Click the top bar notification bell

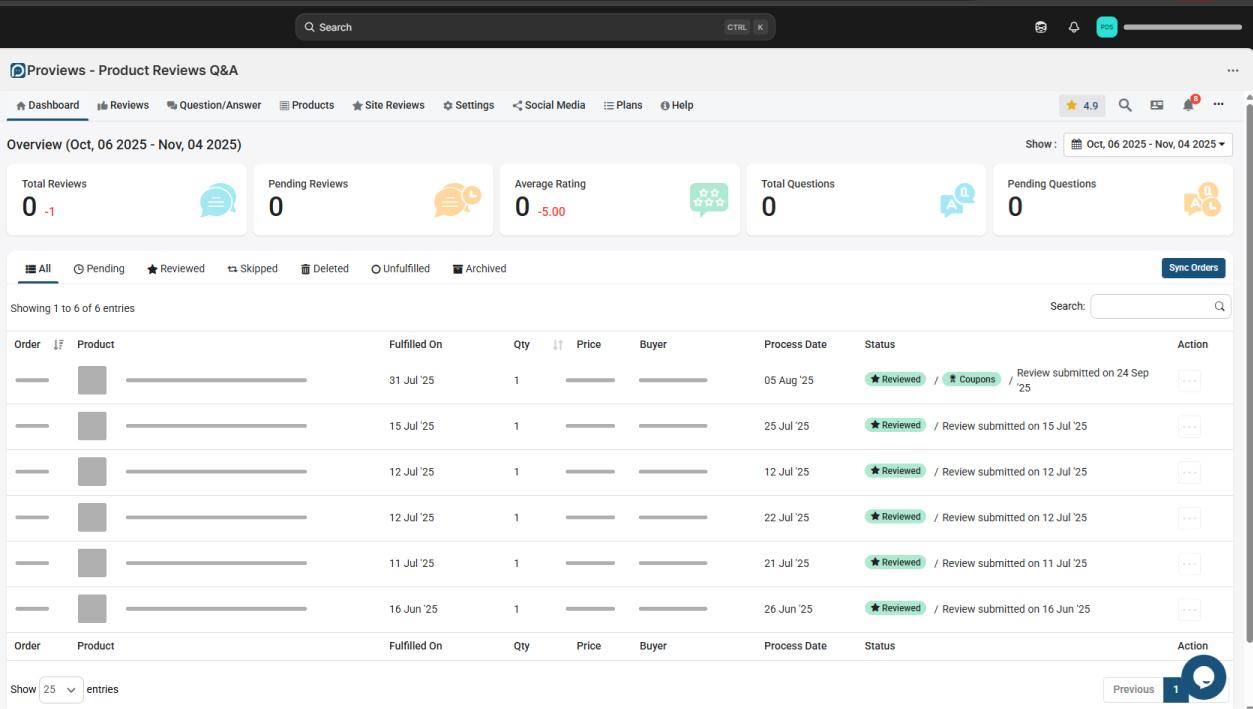pyautogui.click(x=1074, y=27)
